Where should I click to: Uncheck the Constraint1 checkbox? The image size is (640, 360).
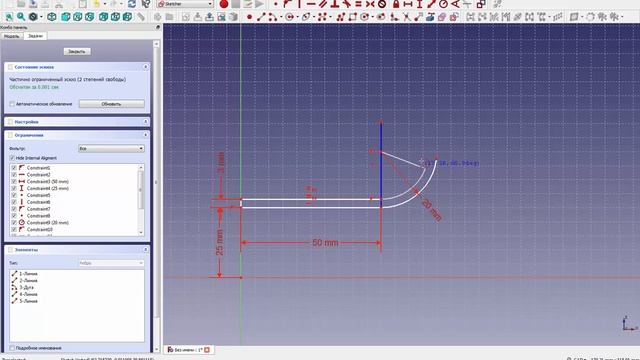(x=14, y=168)
